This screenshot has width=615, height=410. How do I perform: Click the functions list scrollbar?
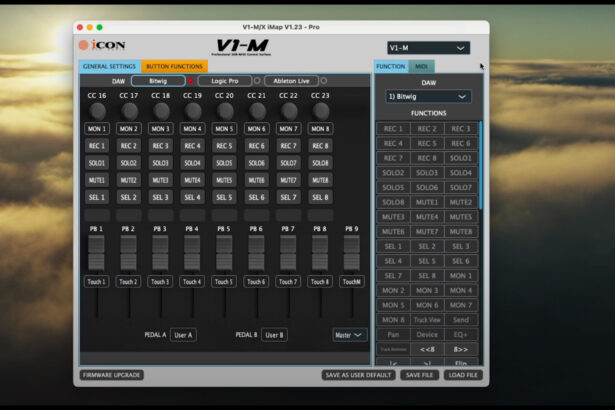click(480, 167)
